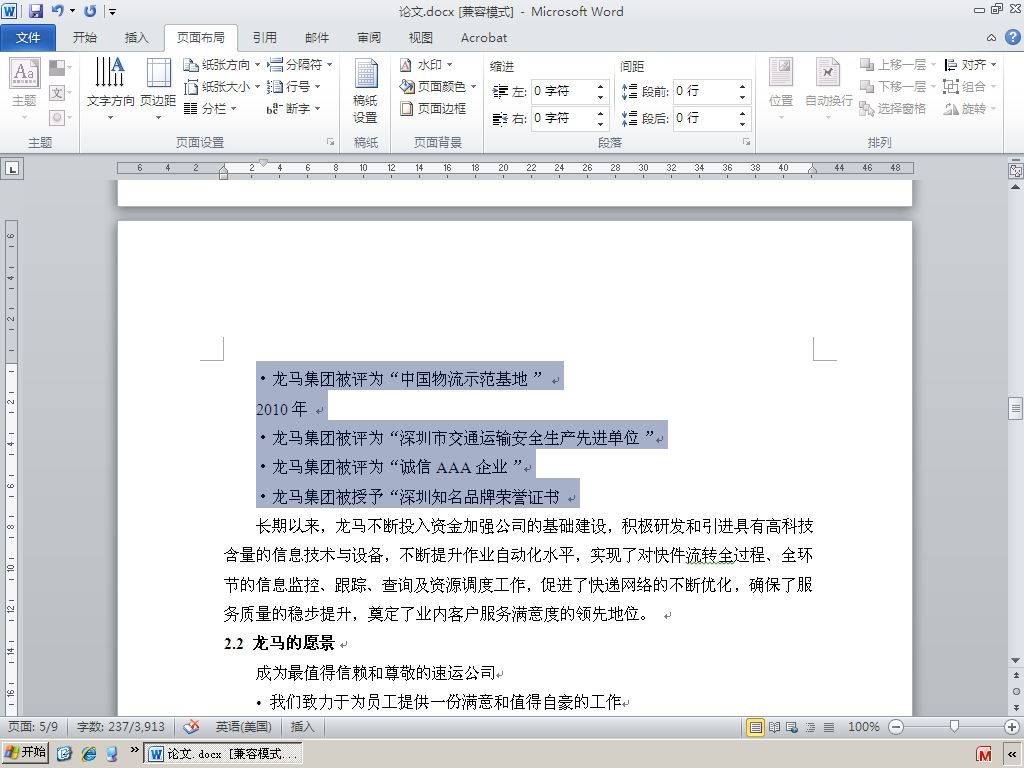
Task: Open Line Numbers (行号) options
Action: coord(294,86)
